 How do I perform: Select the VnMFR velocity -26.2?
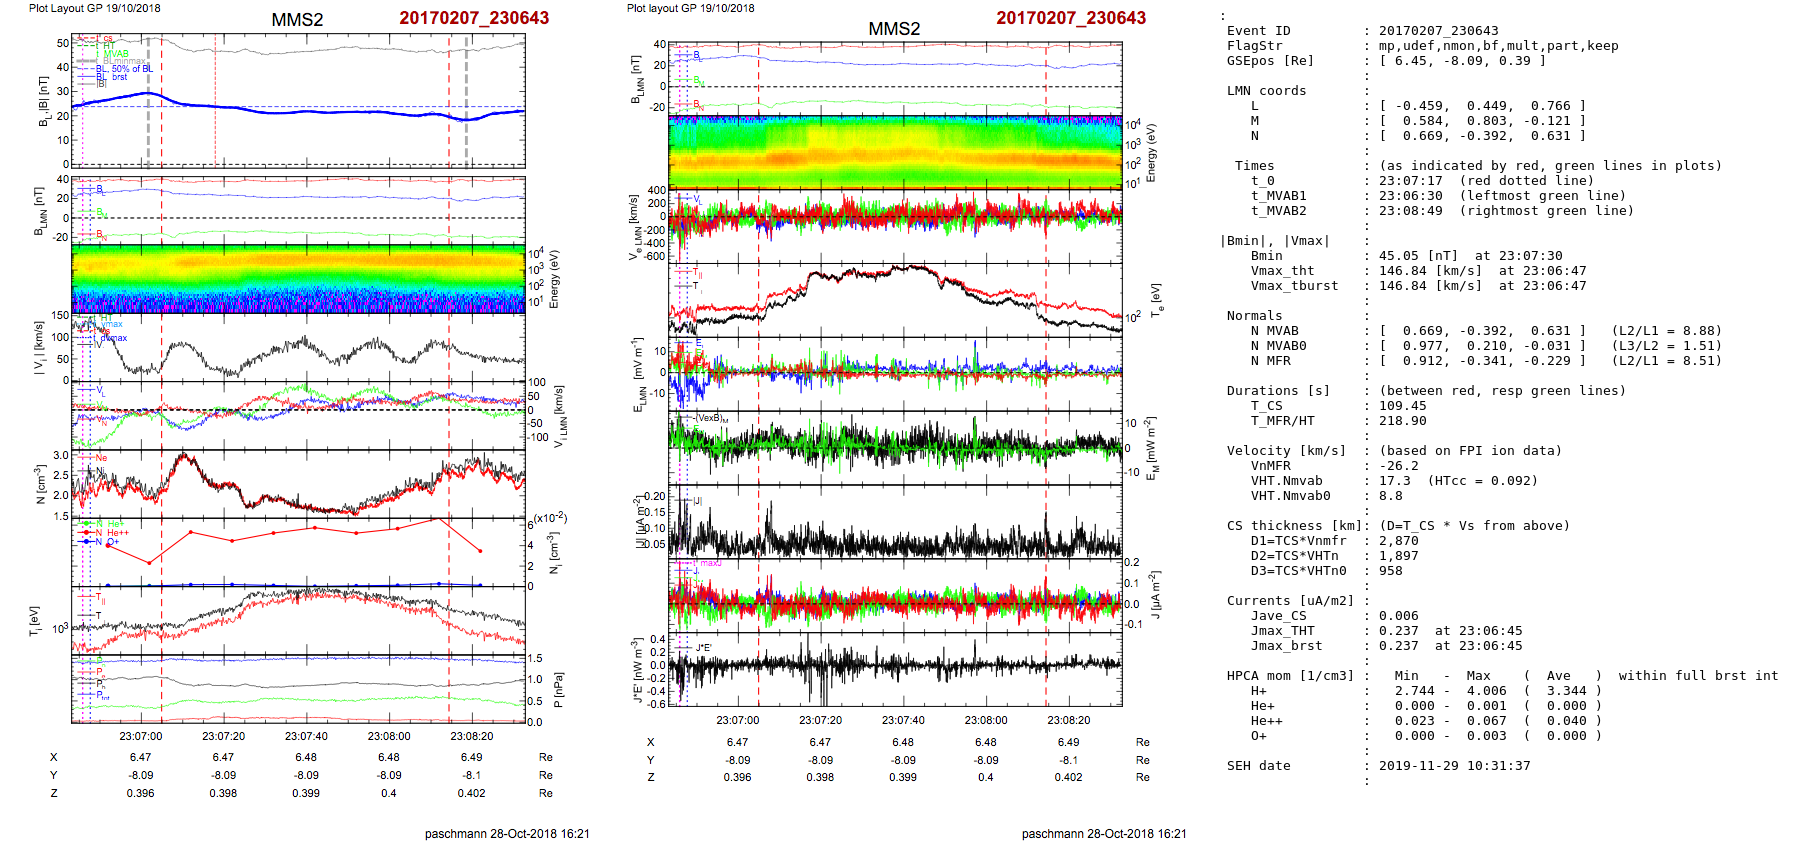(x=1398, y=466)
